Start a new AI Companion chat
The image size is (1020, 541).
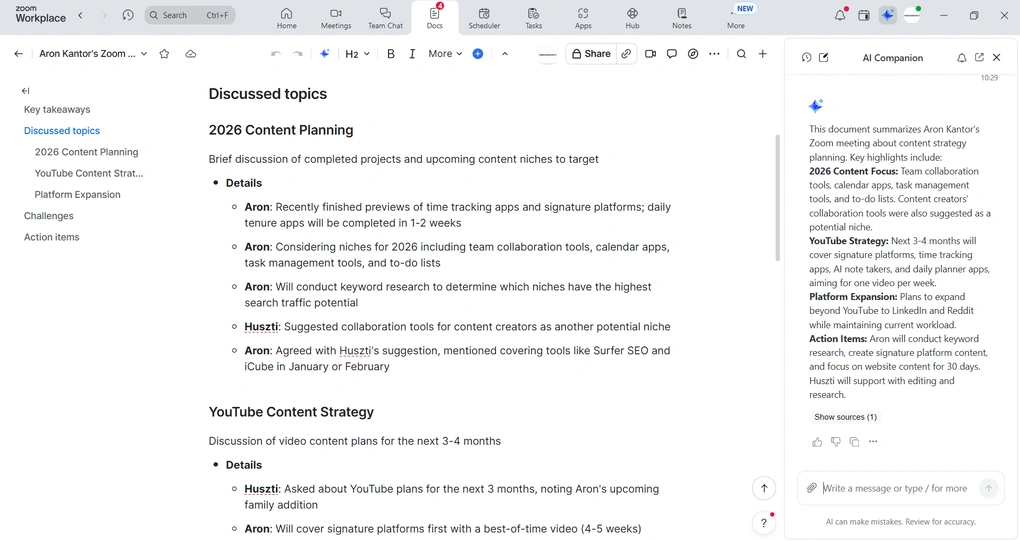pyautogui.click(x=824, y=57)
